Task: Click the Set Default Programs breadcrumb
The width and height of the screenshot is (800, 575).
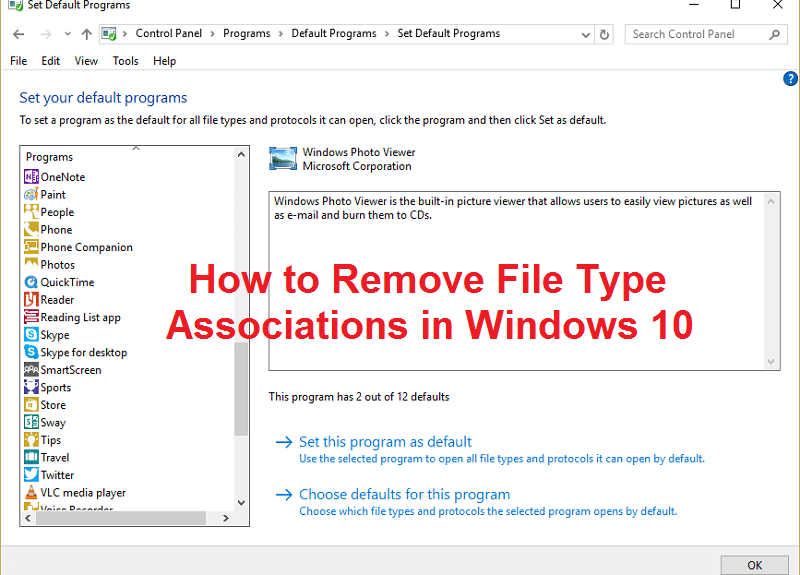Action: 448,34
